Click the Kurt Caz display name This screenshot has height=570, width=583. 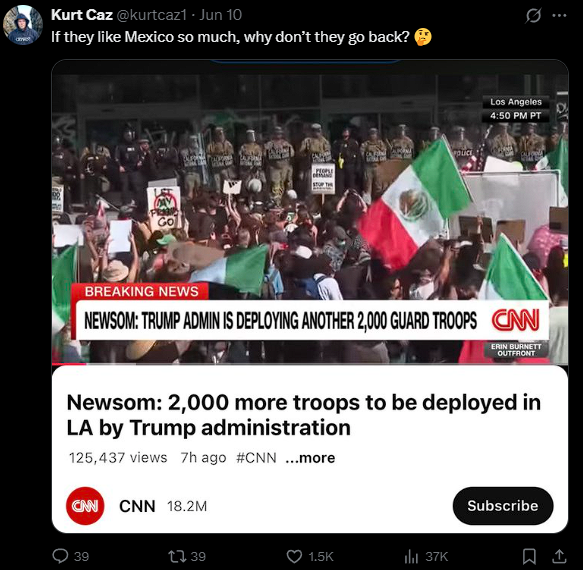pyautogui.click(x=82, y=15)
